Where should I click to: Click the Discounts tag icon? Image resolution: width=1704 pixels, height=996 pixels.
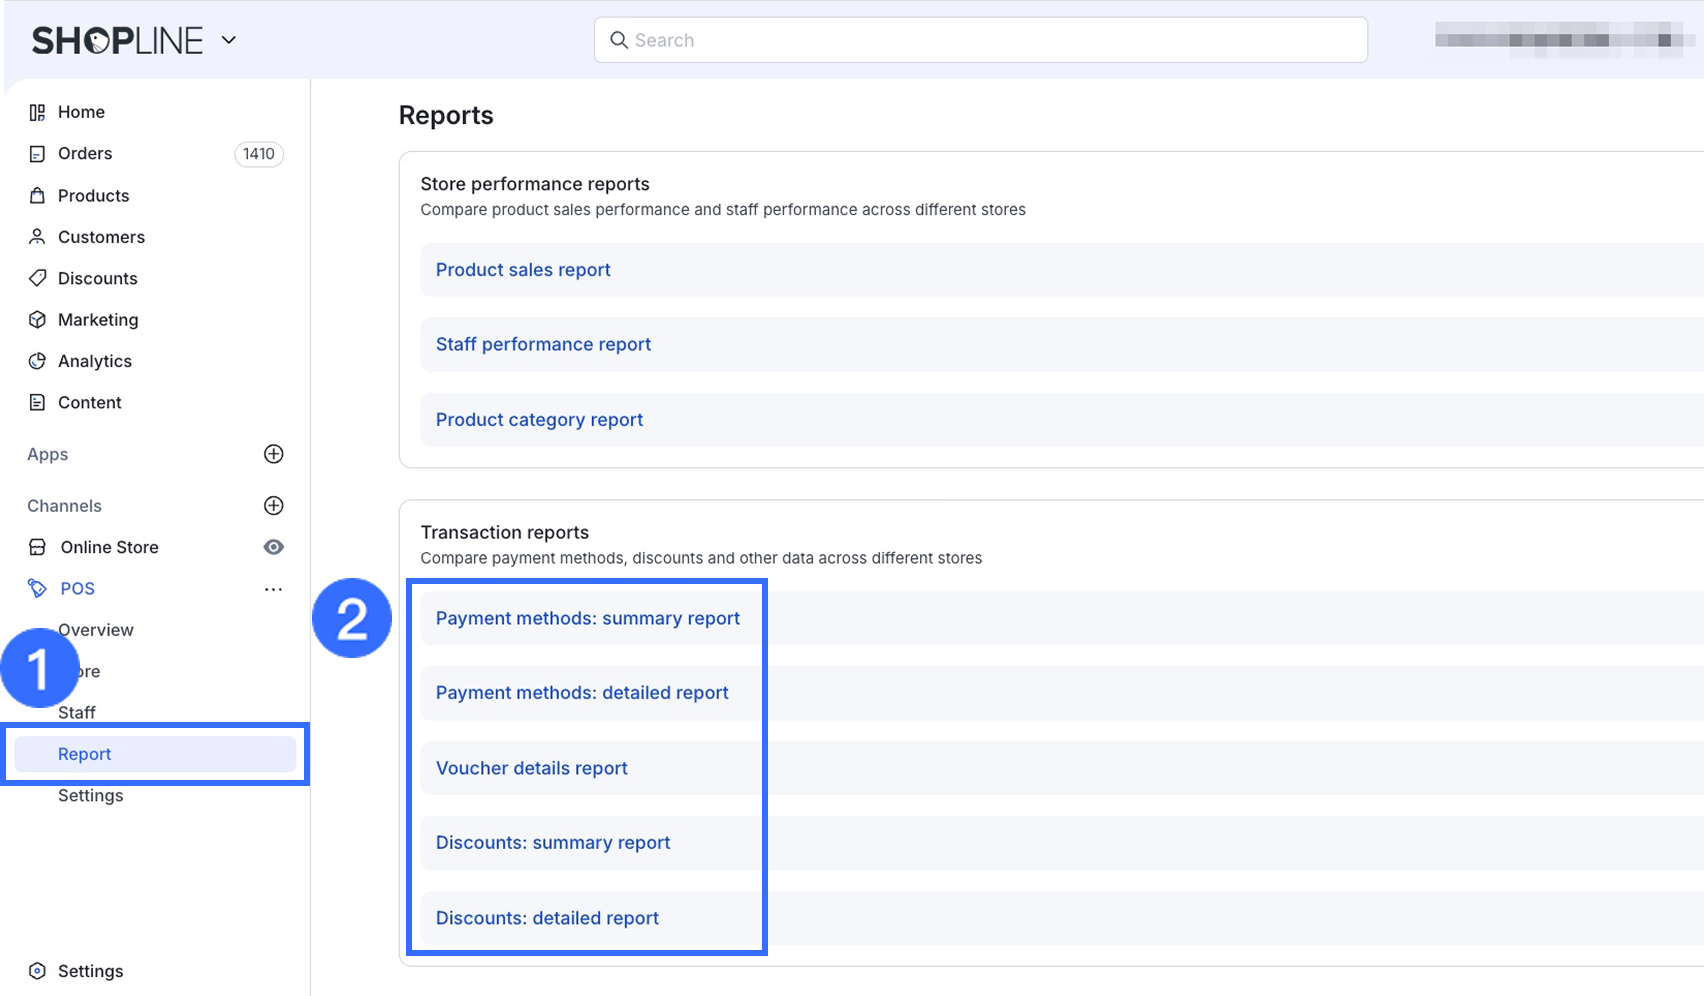point(37,278)
